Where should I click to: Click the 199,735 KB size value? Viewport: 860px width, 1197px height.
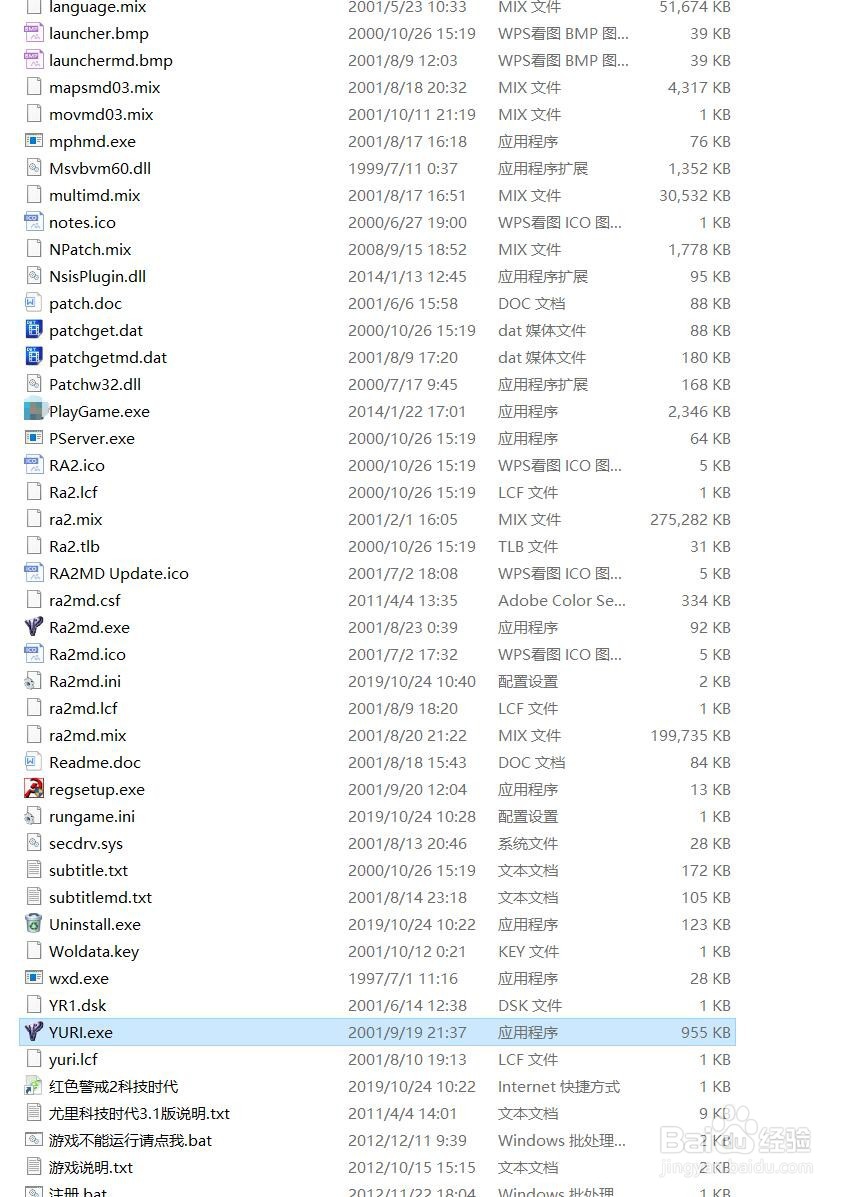pyautogui.click(x=691, y=736)
